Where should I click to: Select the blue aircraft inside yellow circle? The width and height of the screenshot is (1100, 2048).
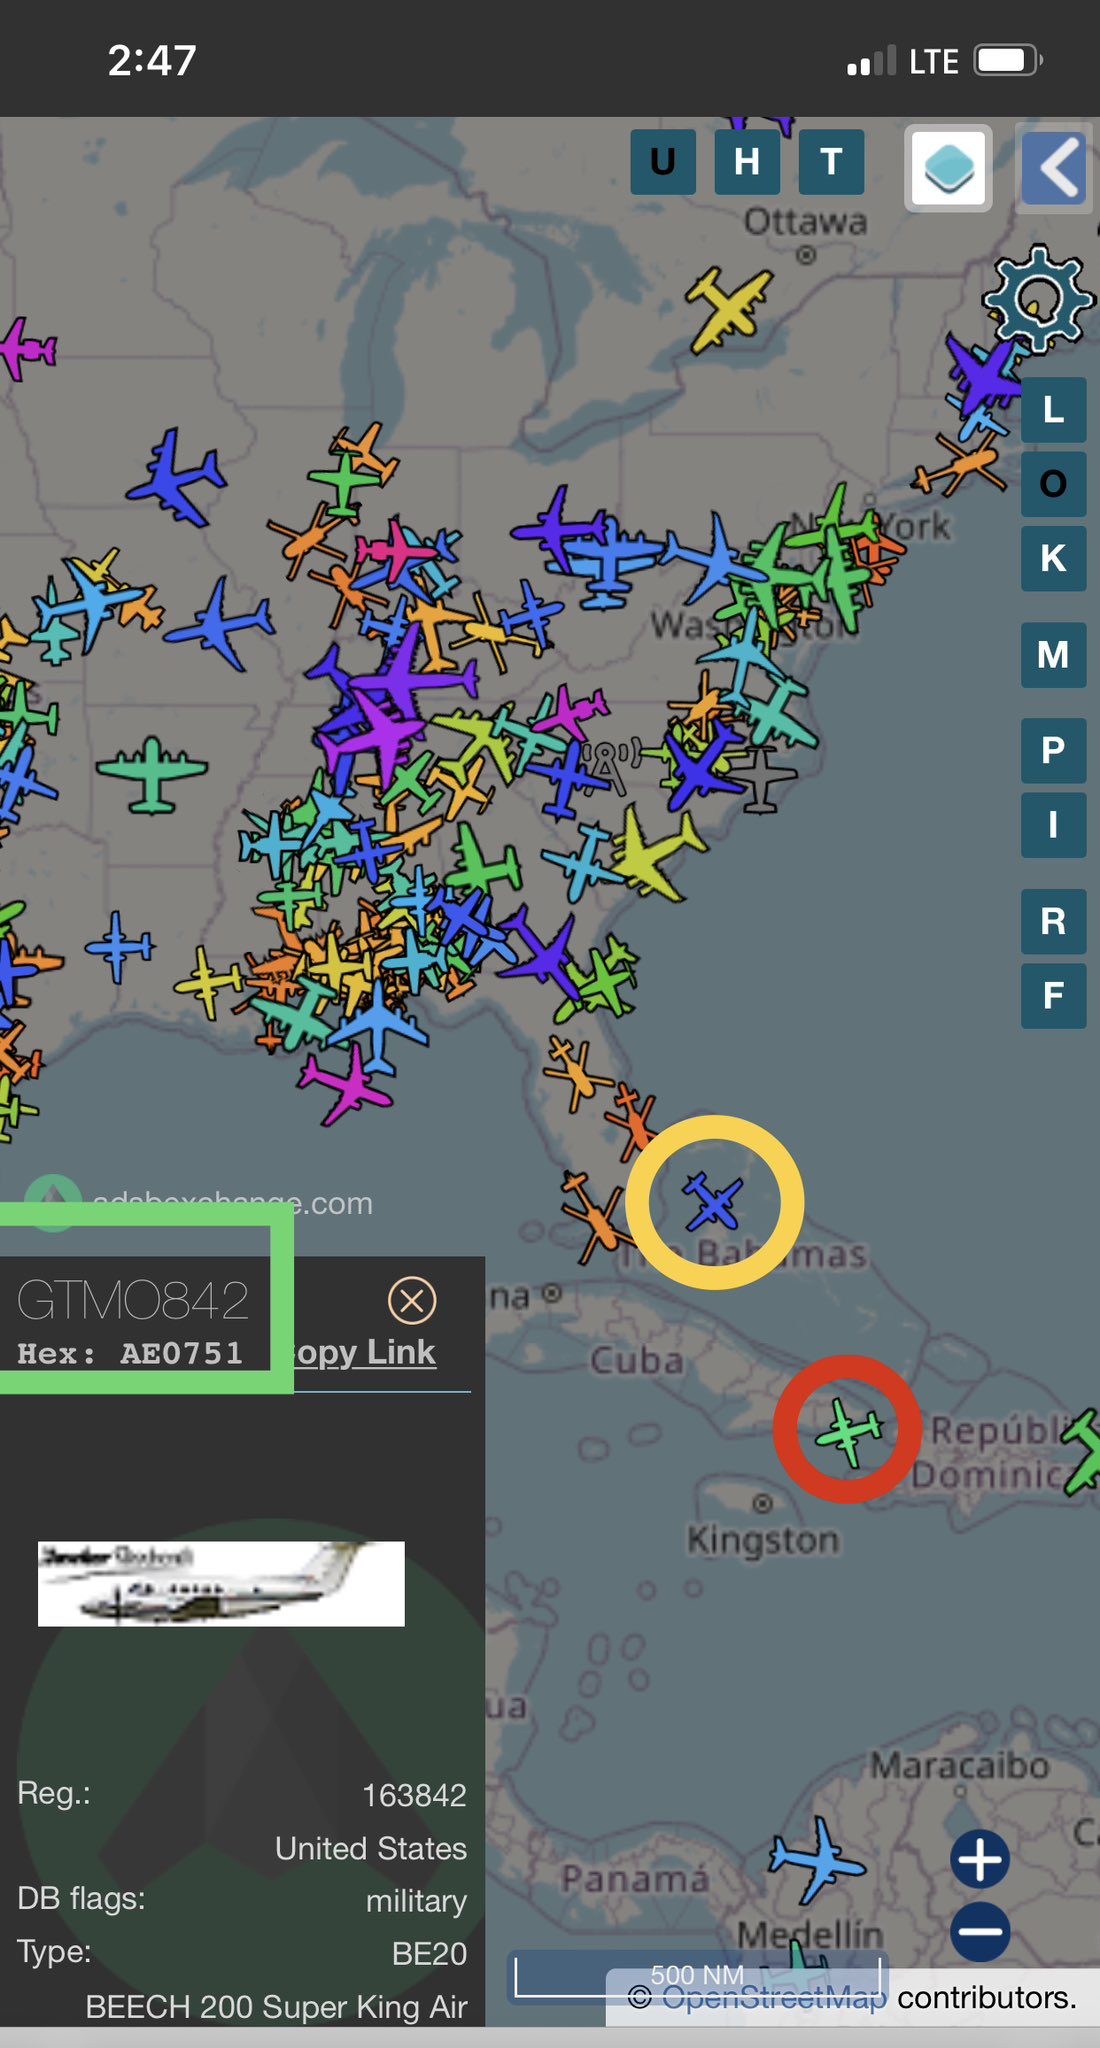coord(713,1202)
